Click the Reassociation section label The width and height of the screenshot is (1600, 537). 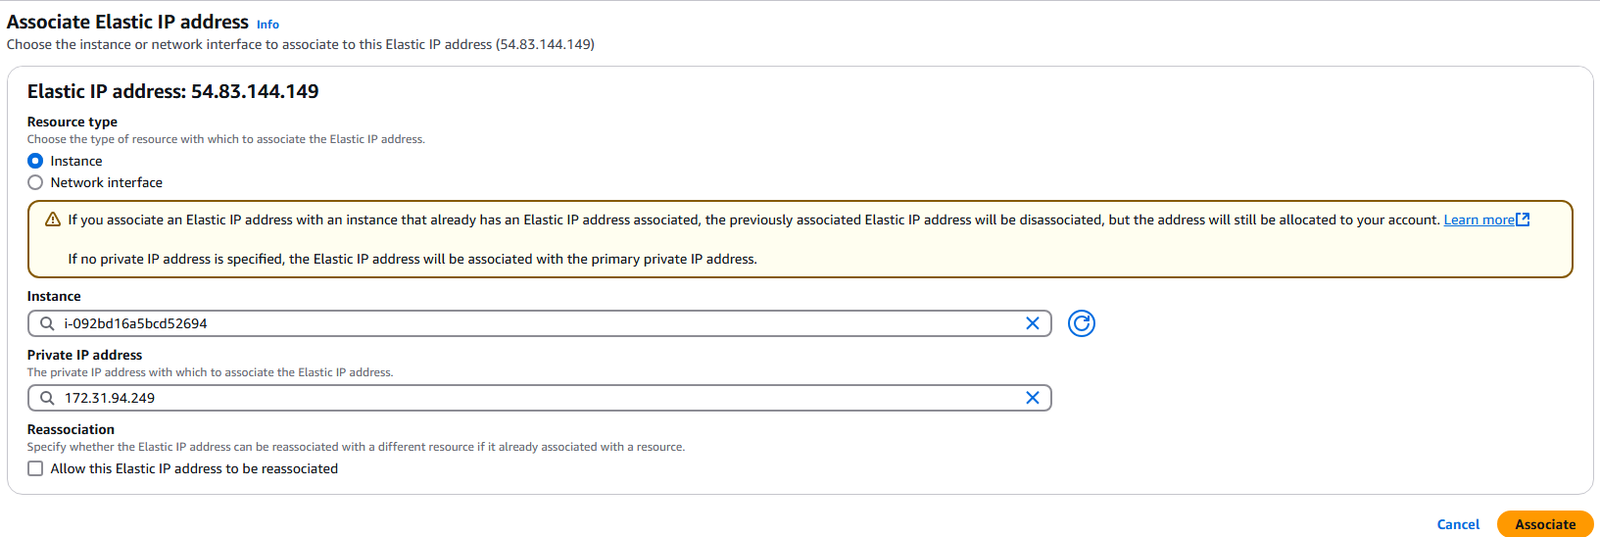71,429
